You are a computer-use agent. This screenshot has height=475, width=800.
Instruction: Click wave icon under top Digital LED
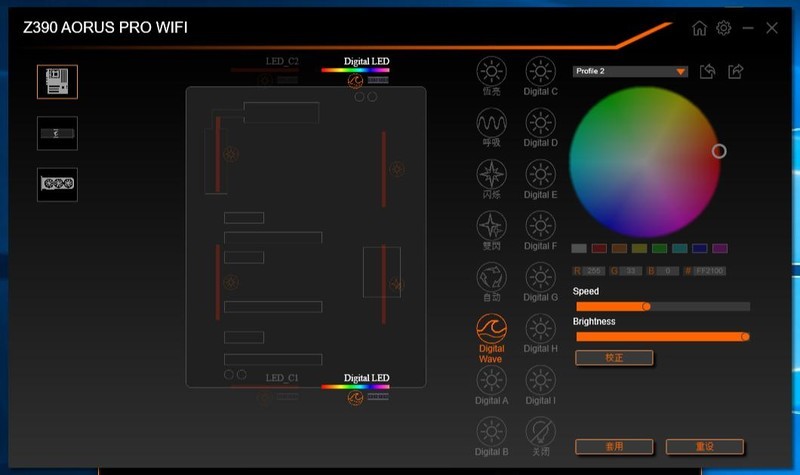point(355,81)
